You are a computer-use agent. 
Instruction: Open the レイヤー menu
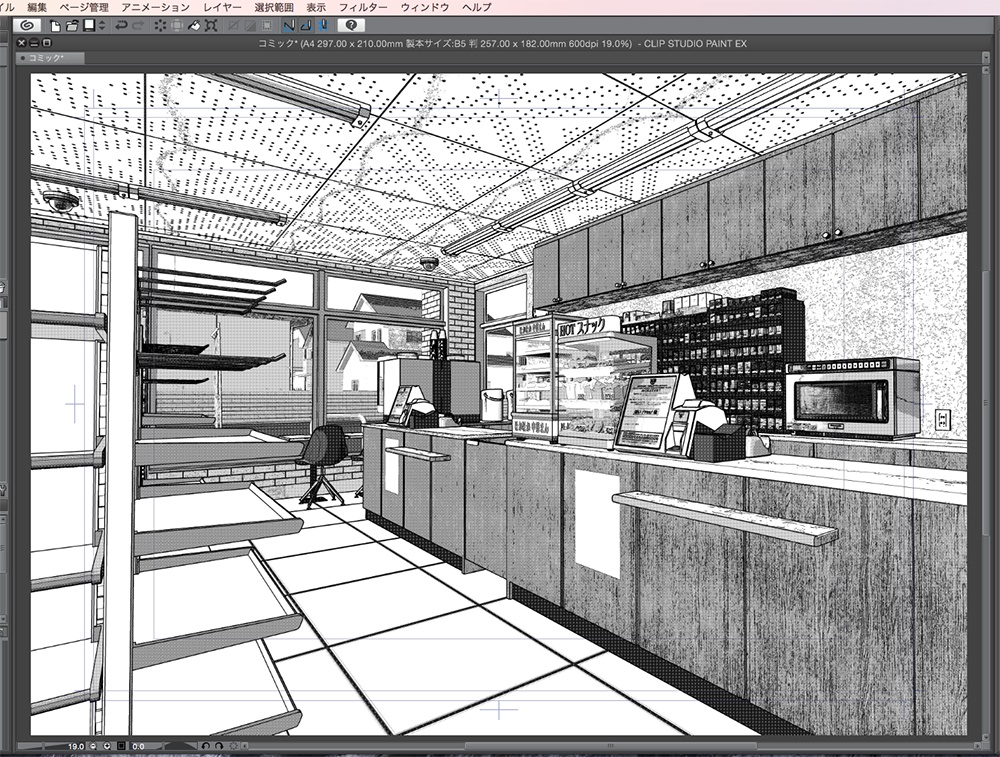222,7
